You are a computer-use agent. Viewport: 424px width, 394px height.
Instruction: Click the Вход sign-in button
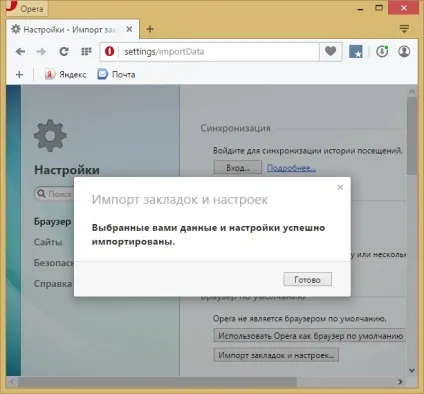237,167
